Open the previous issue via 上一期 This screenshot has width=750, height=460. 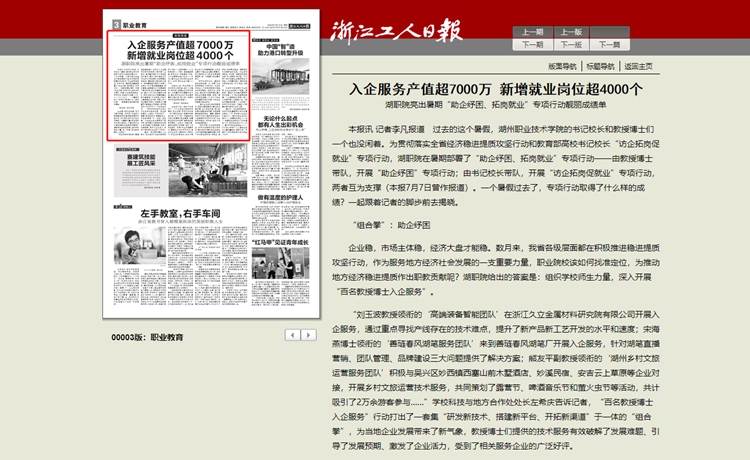(x=532, y=32)
